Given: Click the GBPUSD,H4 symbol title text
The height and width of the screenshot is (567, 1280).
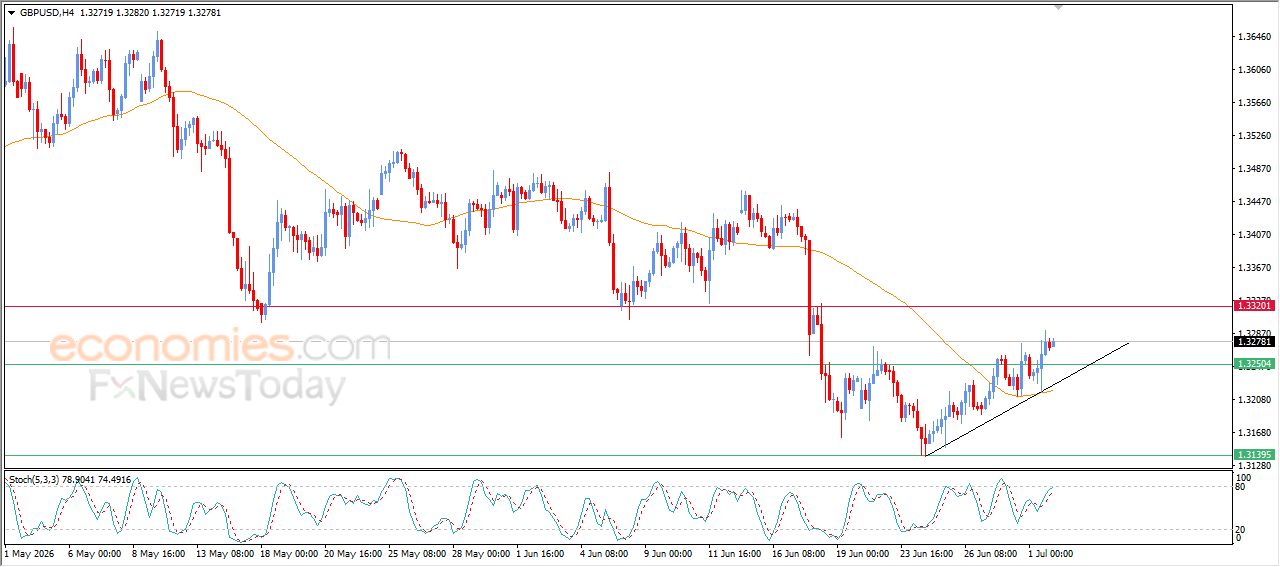Looking at the screenshot, I should [47, 13].
